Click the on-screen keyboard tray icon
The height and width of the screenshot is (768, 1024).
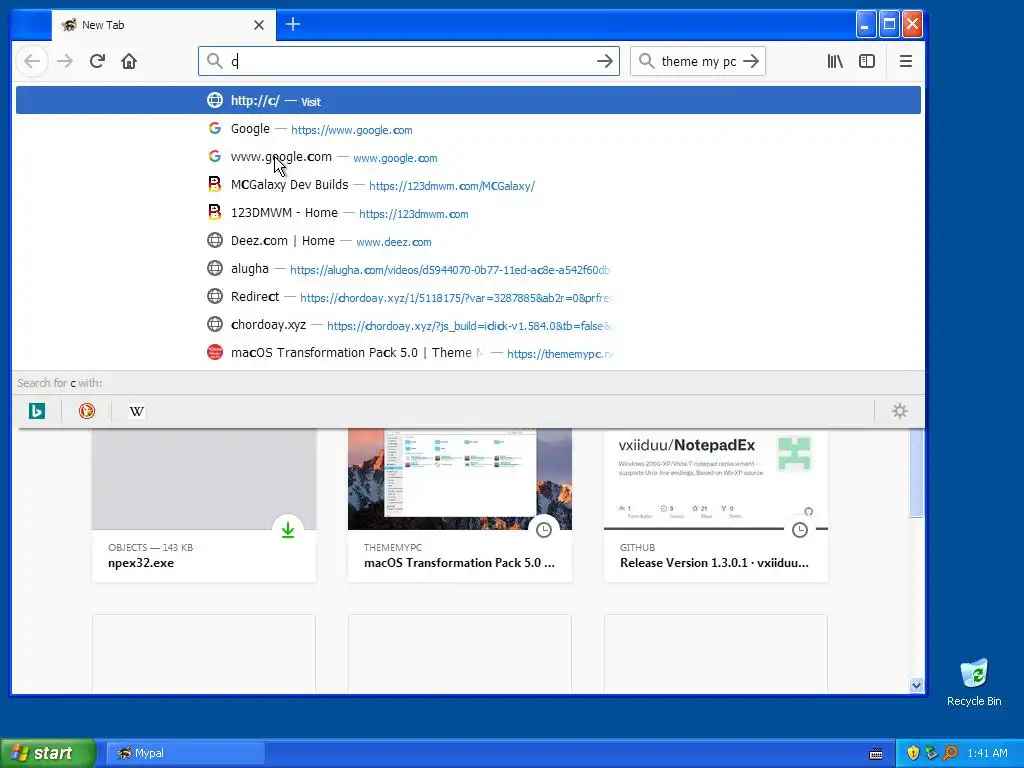[876, 754]
